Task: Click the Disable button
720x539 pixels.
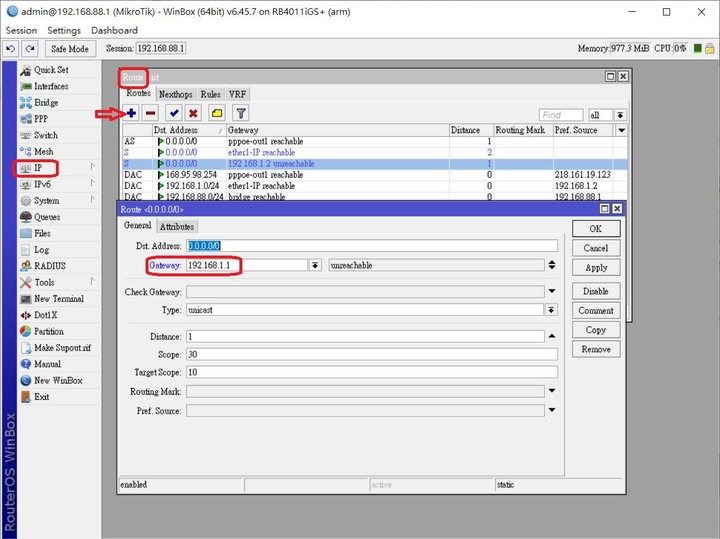Action: 596,291
